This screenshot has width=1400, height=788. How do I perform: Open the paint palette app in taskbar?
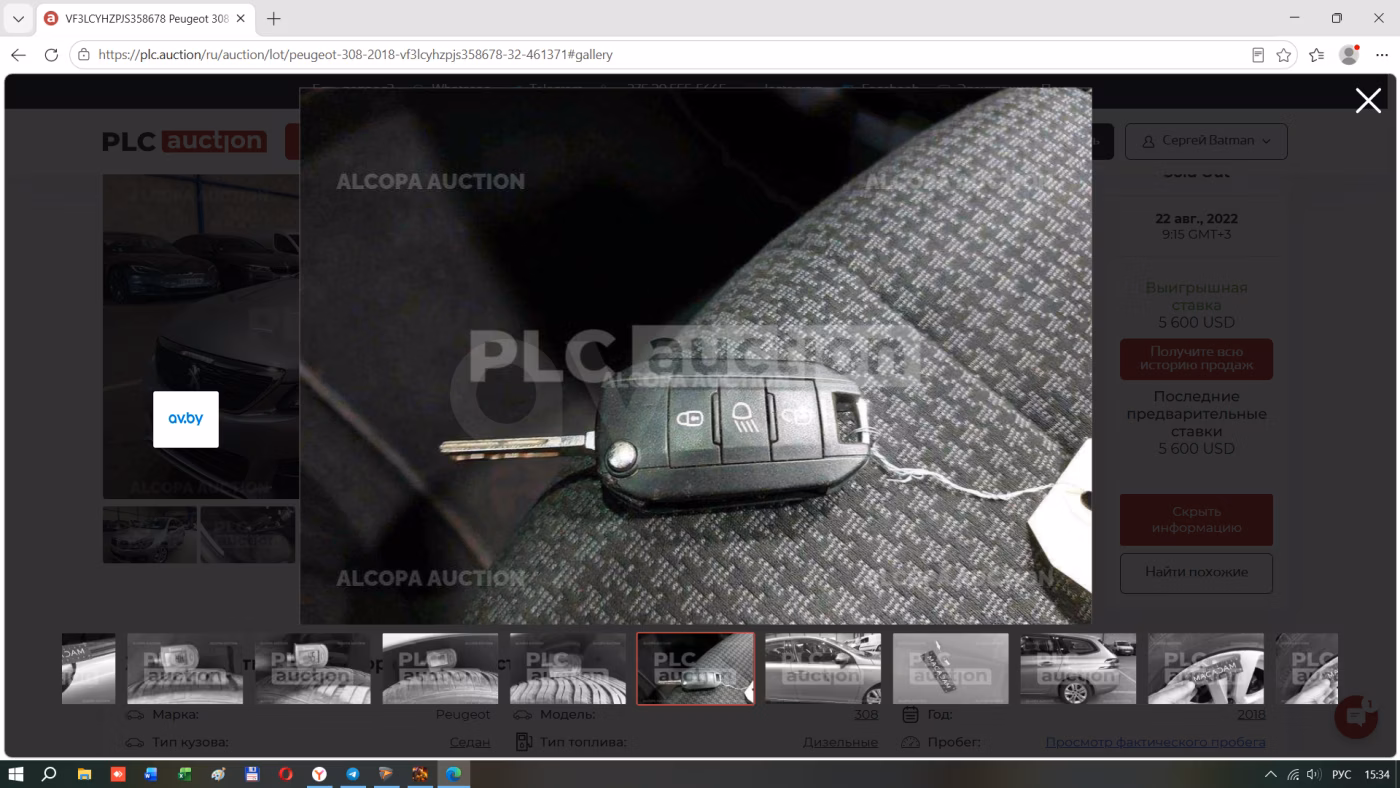pyautogui.click(x=218, y=774)
